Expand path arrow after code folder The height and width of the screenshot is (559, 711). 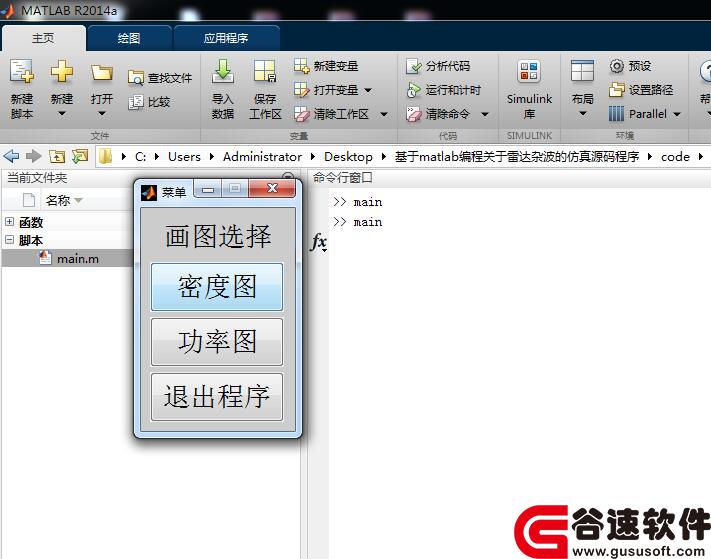tap(701, 156)
